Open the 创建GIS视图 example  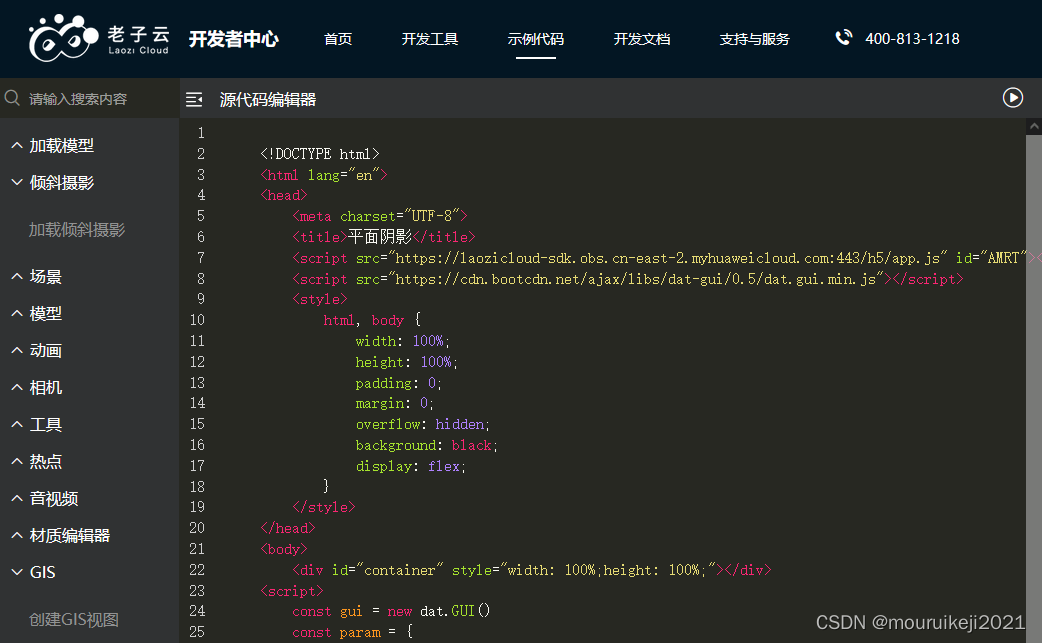[74, 620]
